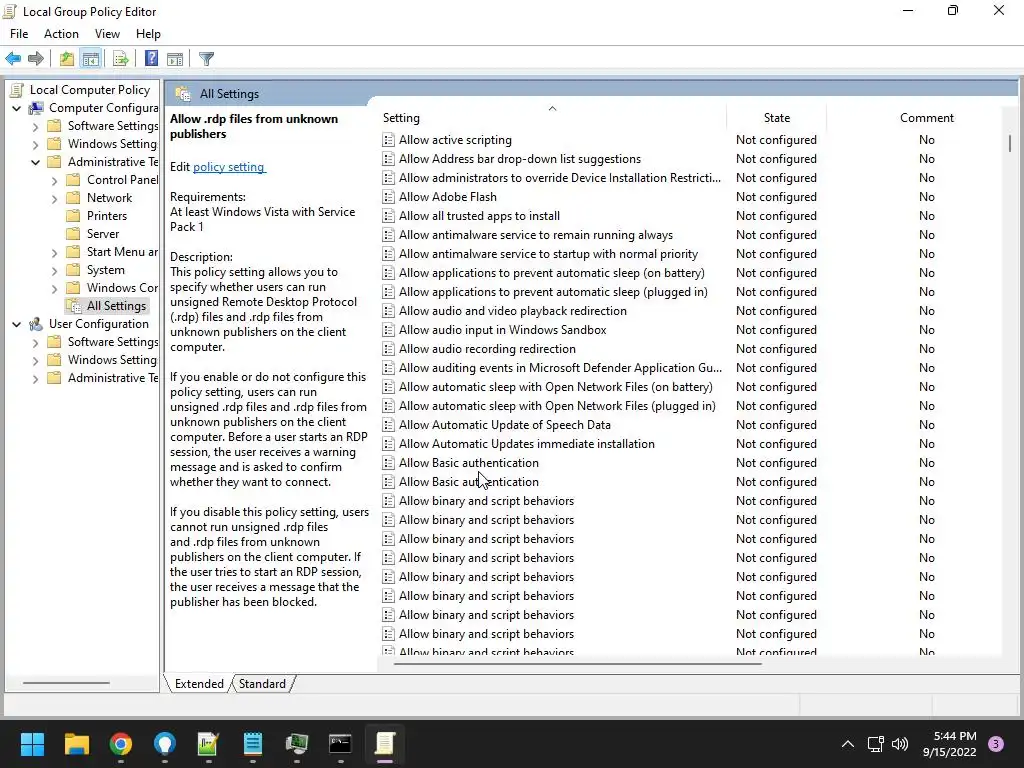The width and height of the screenshot is (1024, 768).
Task: Expand Windows Settings under Computer Configuration
Action: pos(35,144)
